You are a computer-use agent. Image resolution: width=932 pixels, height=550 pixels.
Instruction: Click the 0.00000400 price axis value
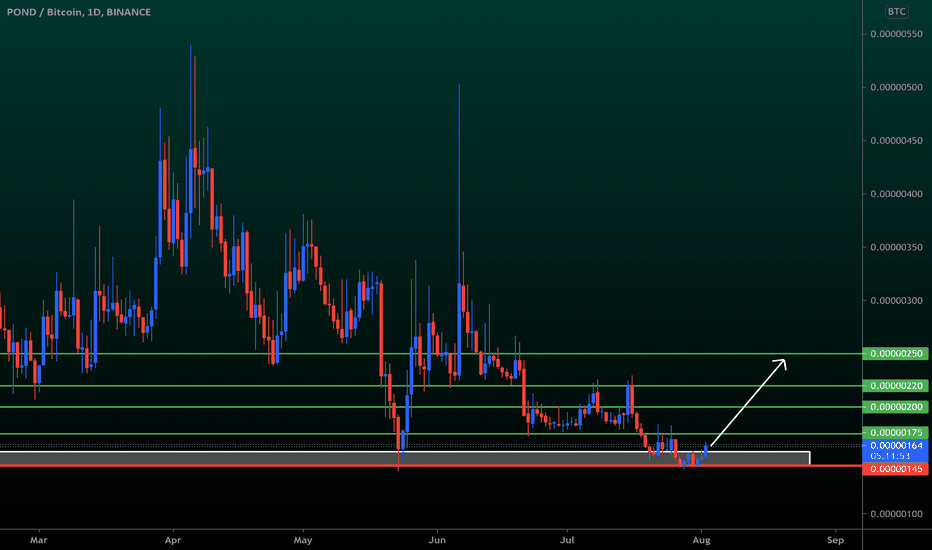pyautogui.click(x=896, y=194)
